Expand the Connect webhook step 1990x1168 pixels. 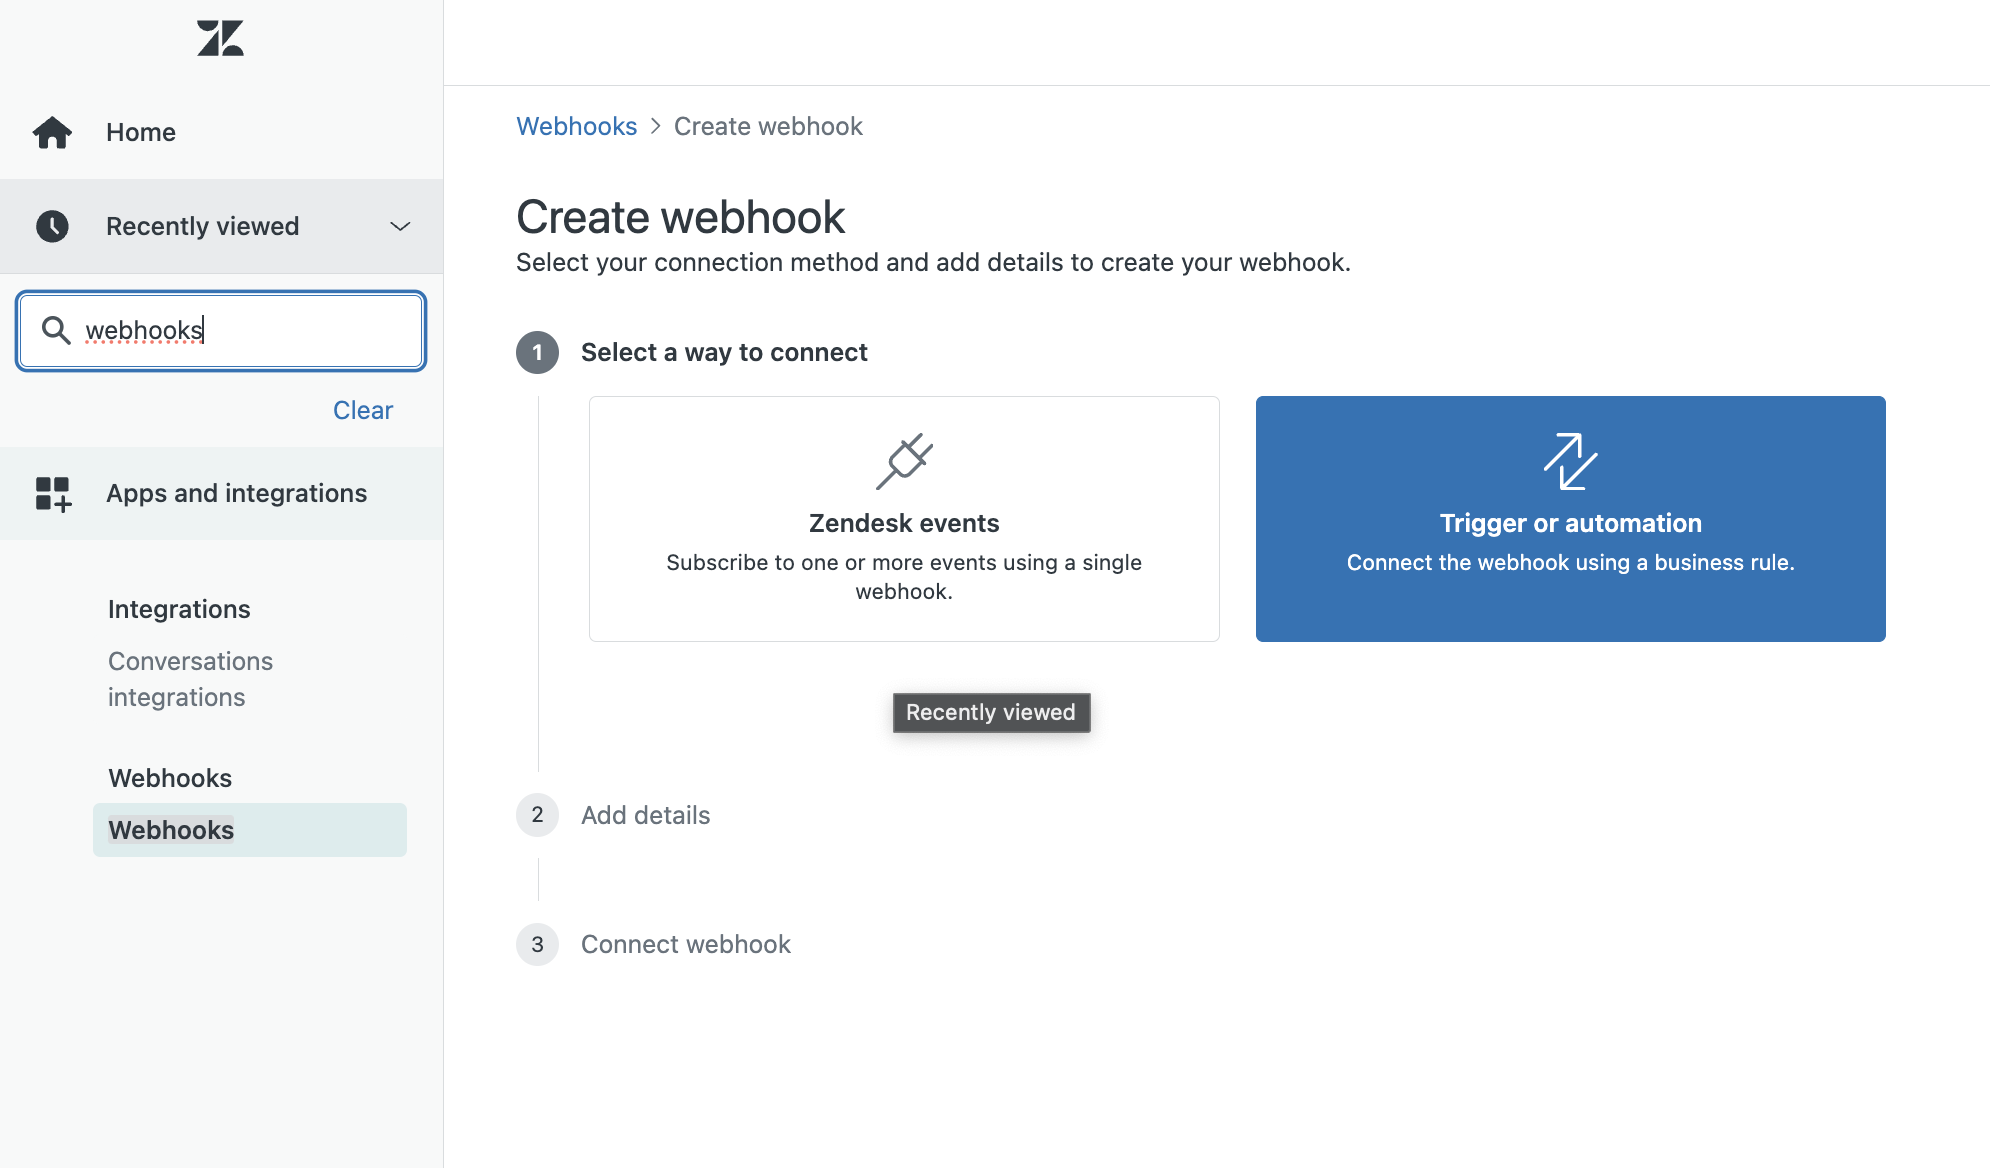(685, 944)
